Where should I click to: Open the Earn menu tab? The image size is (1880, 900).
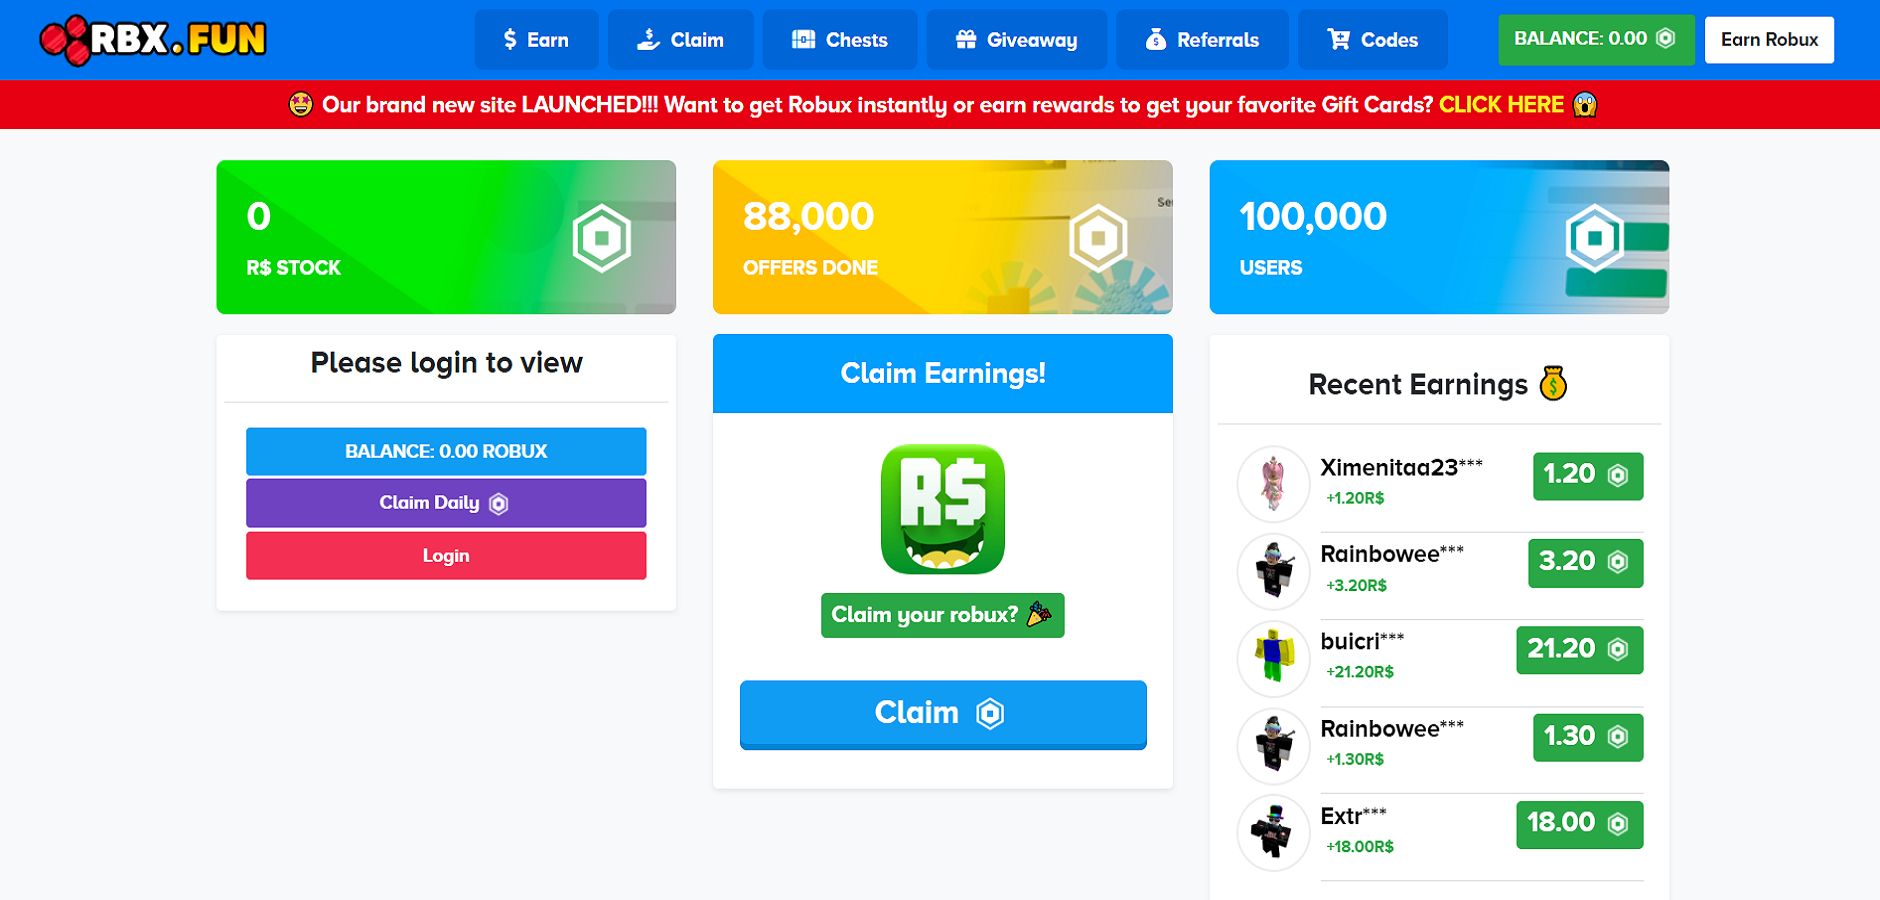tap(536, 40)
